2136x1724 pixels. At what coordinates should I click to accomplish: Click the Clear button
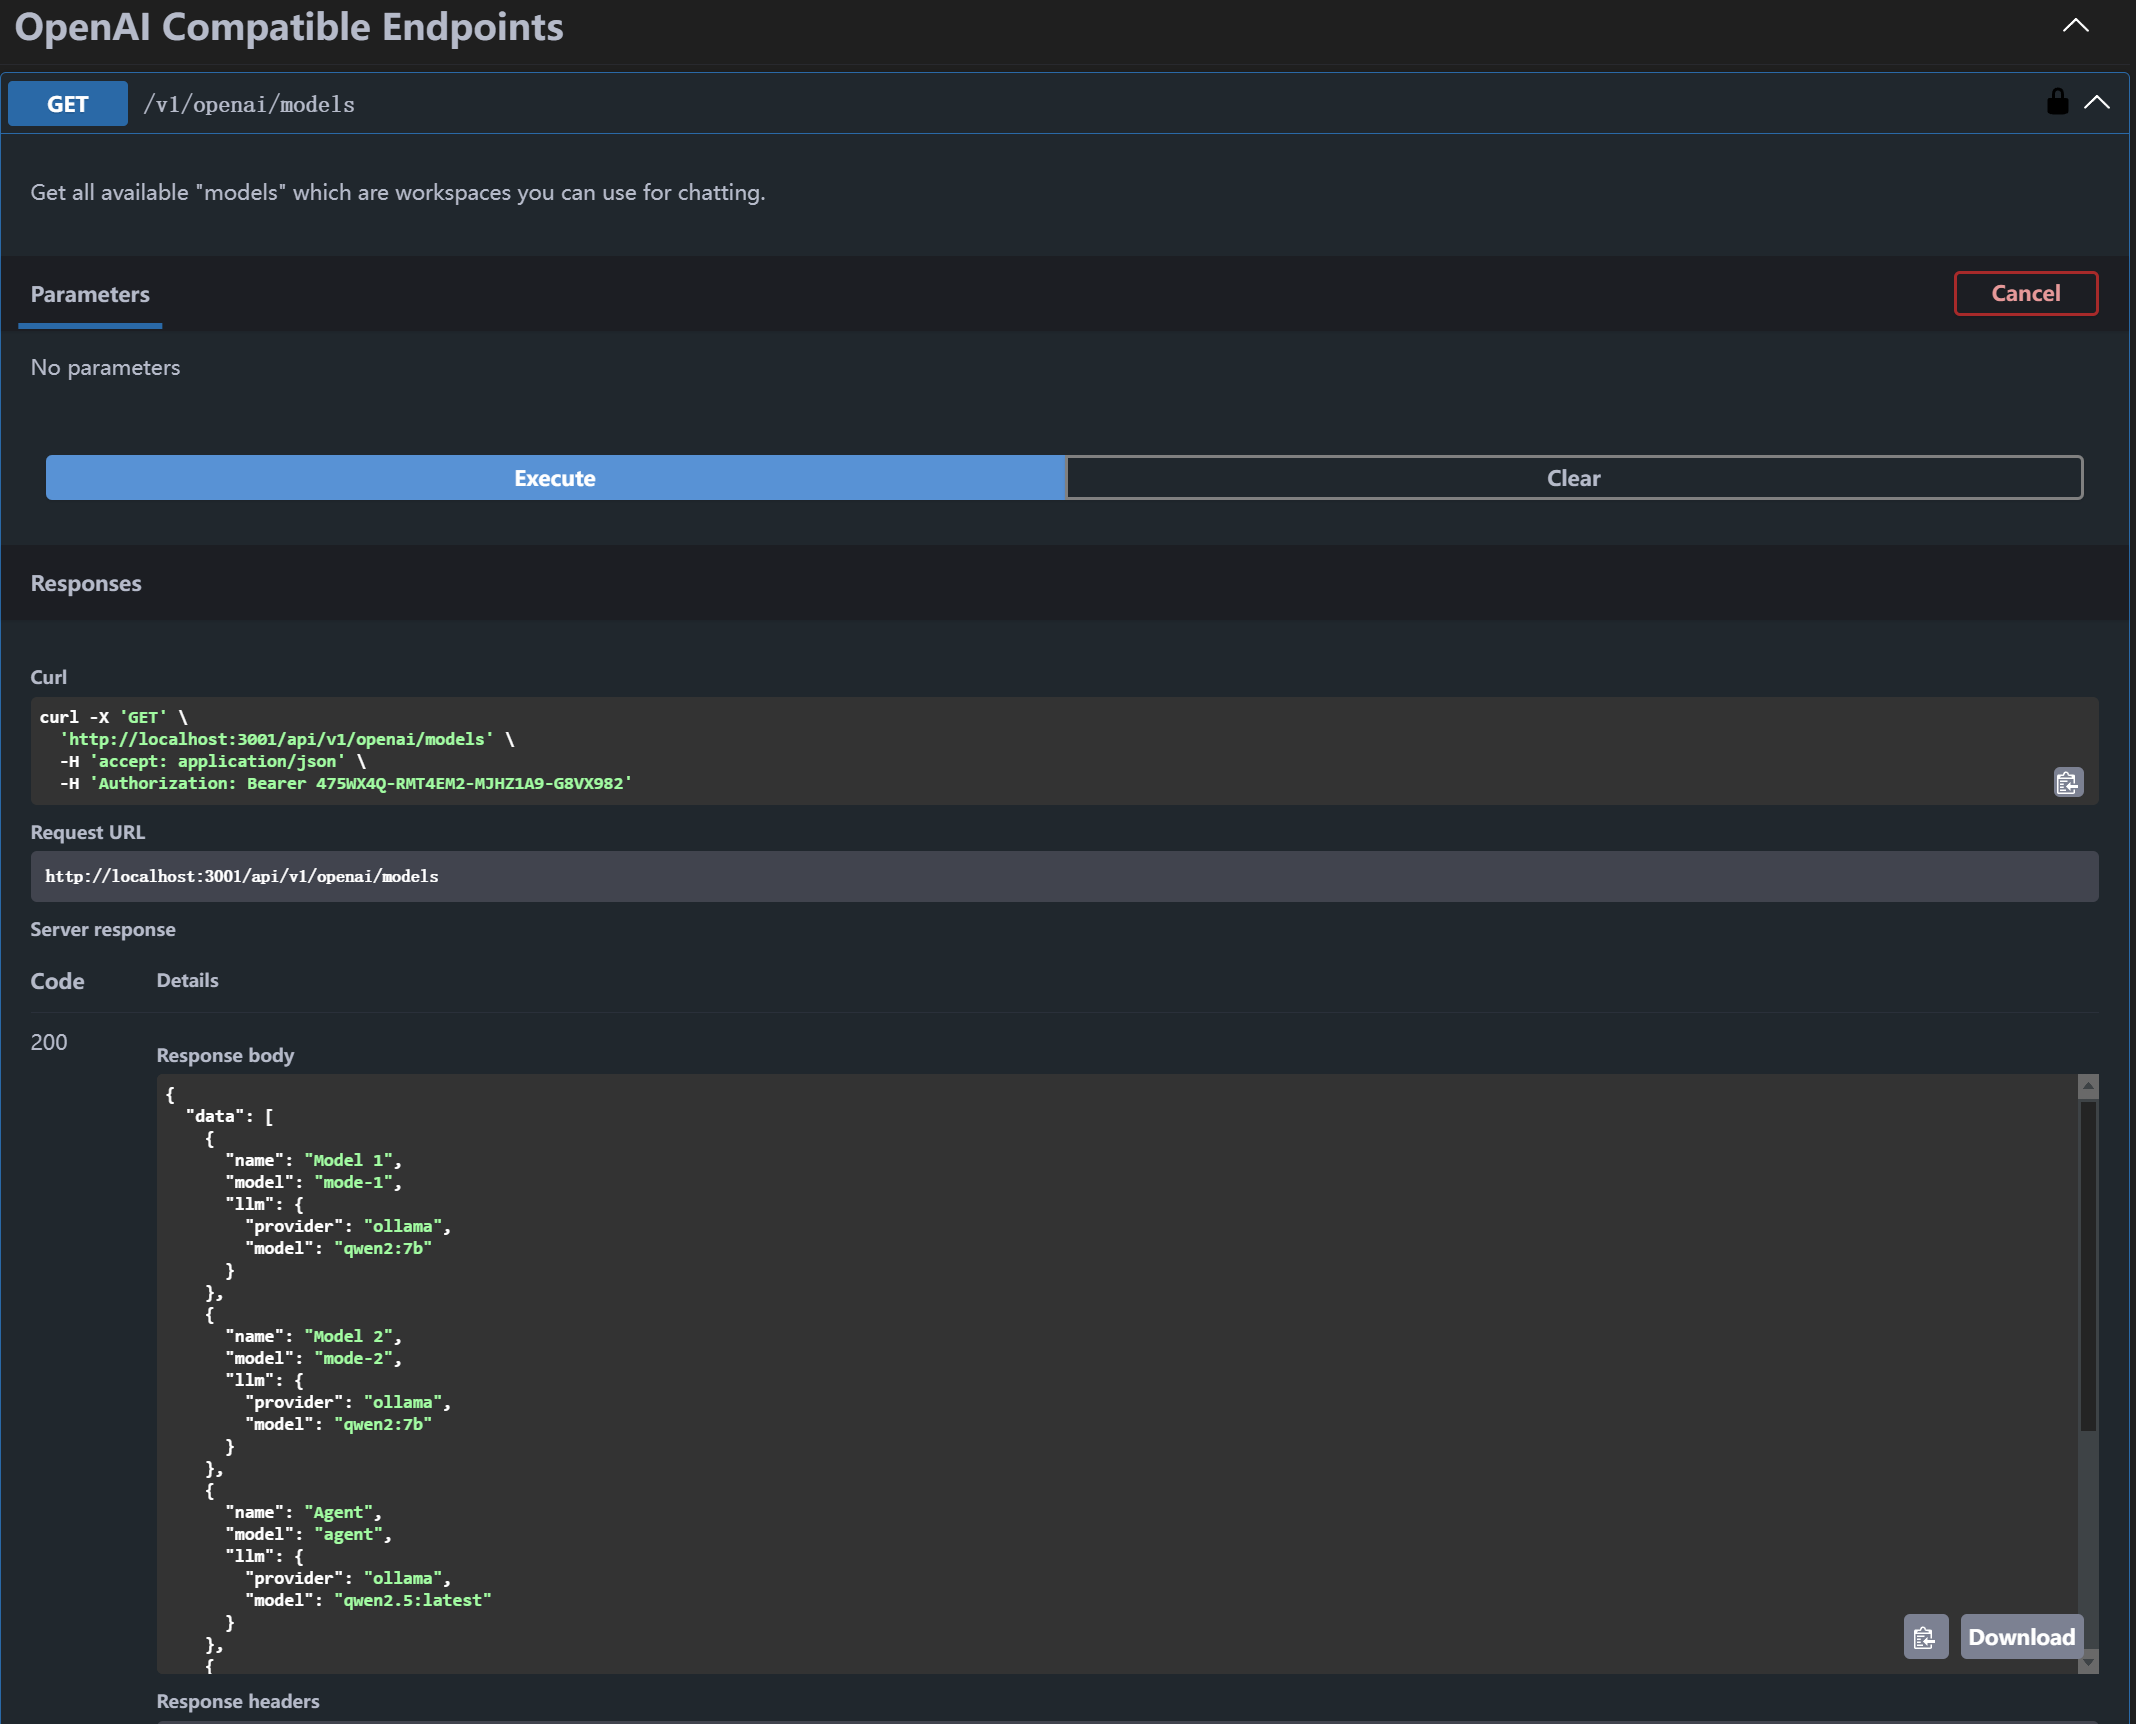coord(1574,478)
